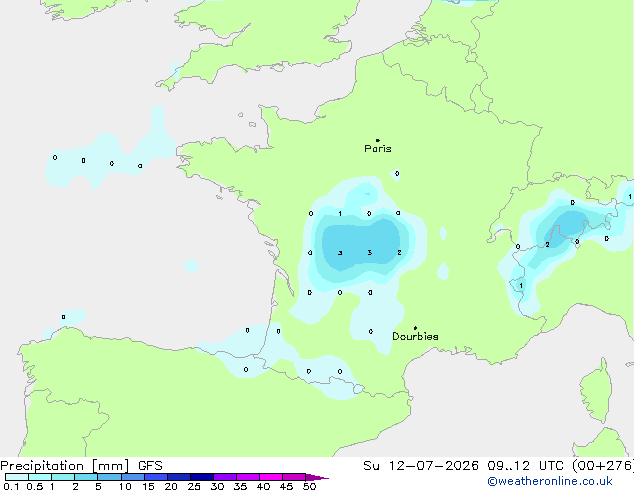Screen dimensions: 634x490
Task: Click the legend value '20'
Action: [x=171, y=486]
